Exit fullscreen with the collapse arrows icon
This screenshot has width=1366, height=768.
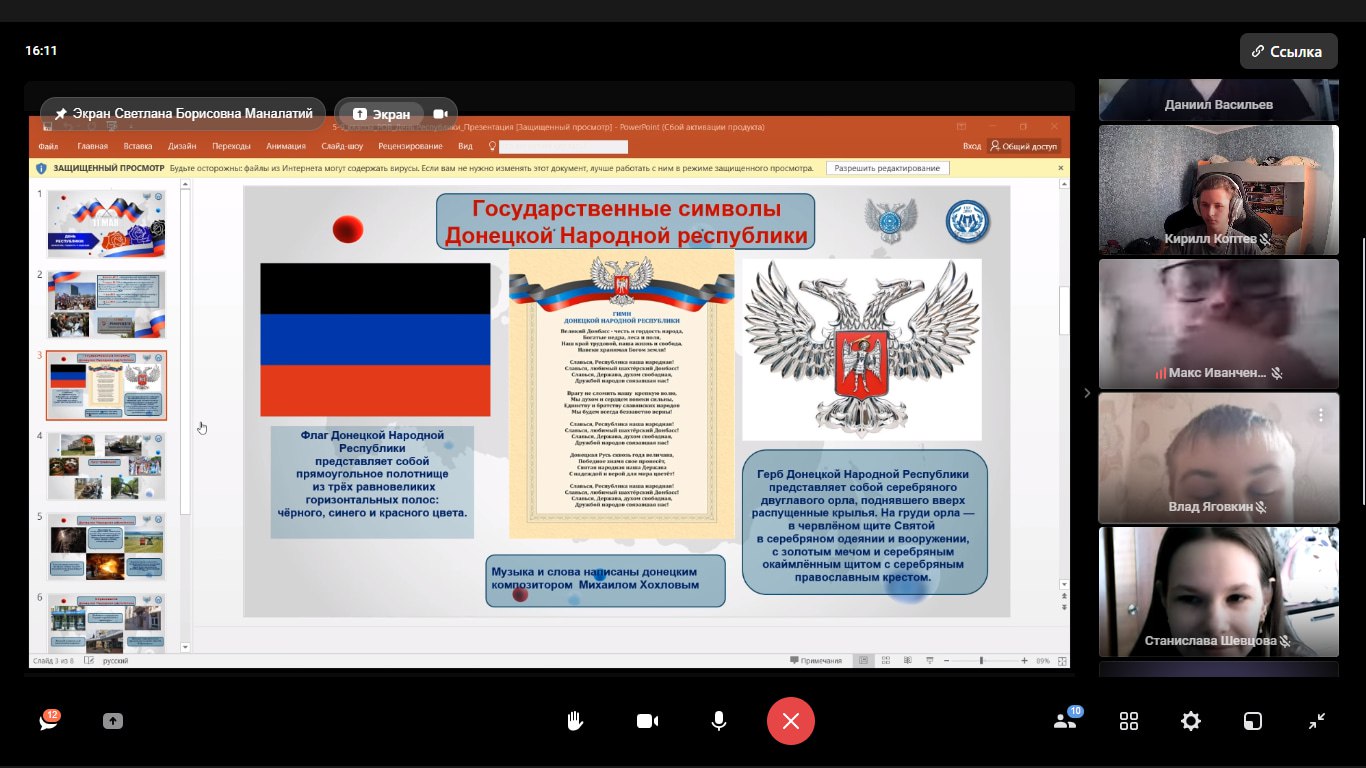pyautogui.click(x=1317, y=721)
